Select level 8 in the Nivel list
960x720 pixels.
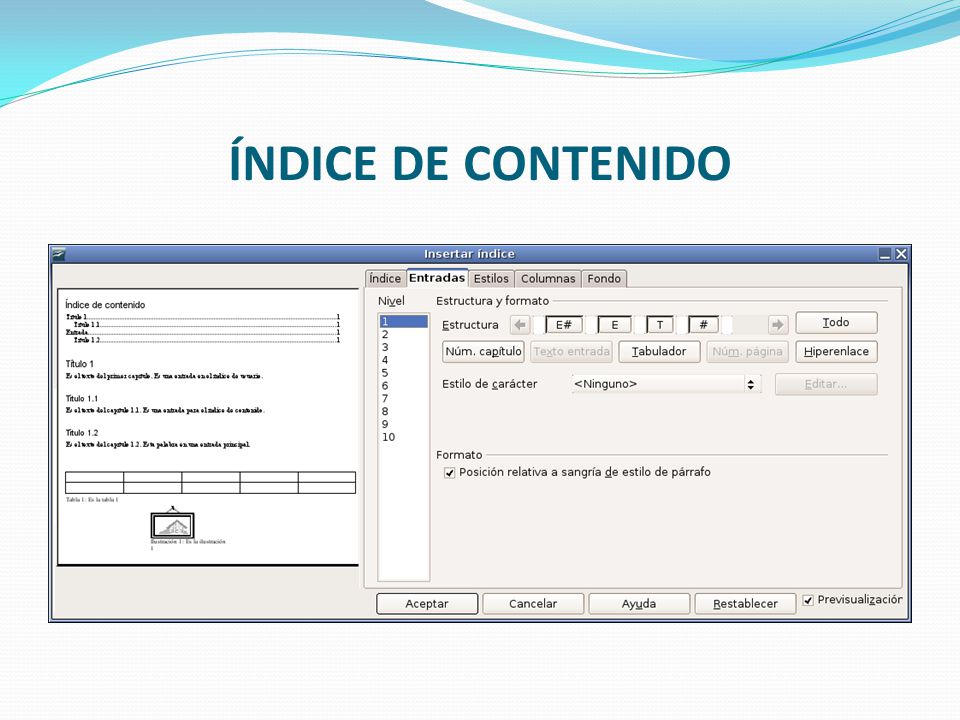pos(403,411)
